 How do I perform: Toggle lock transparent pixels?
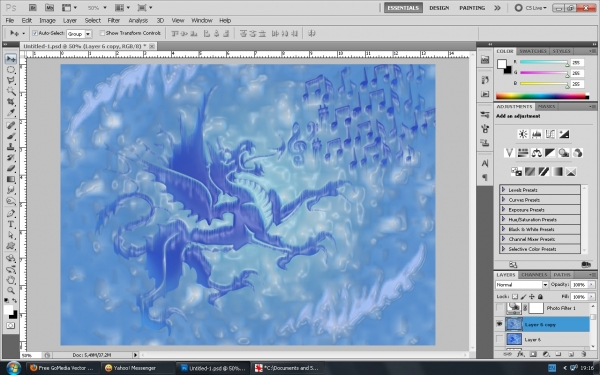click(x=515, y=297)
